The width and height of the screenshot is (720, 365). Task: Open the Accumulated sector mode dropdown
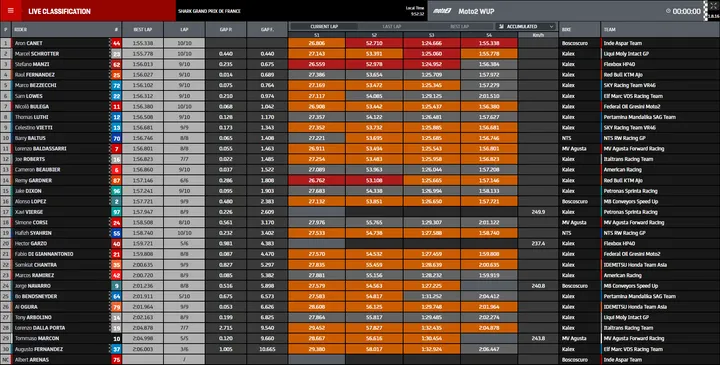click(x=526, y=27)
